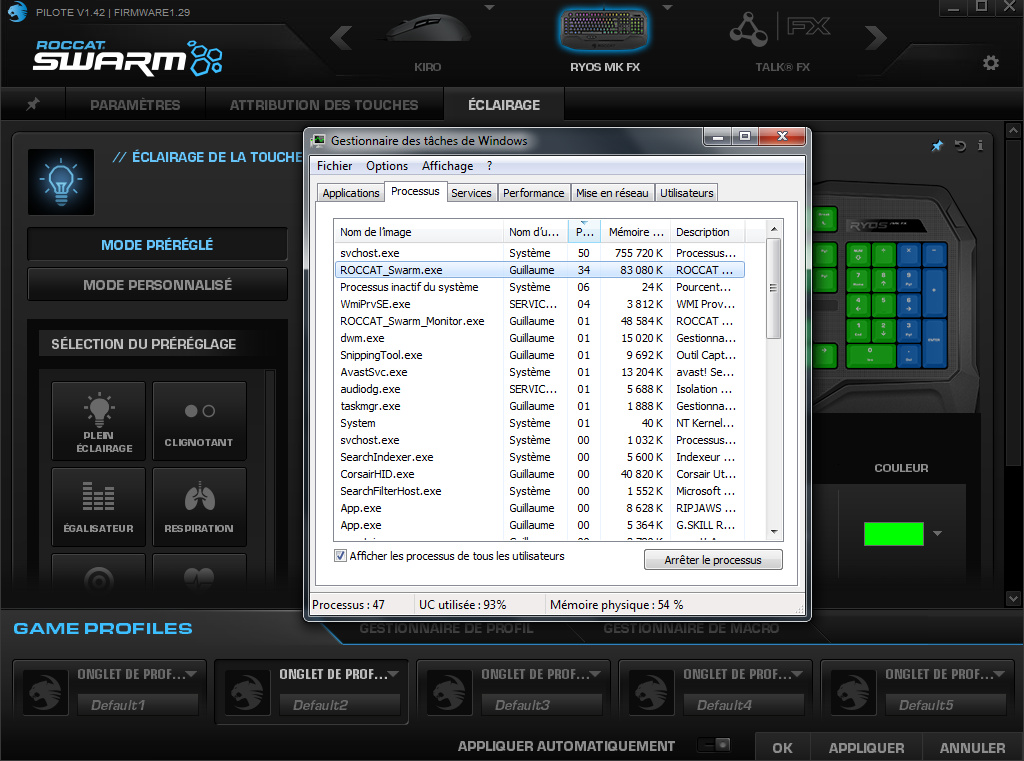Select the ROCCAT_Swarm_Monitor.exe process row
Image resolution: width=1024 pixels, height=761 pixels.
tap(539, 321)
